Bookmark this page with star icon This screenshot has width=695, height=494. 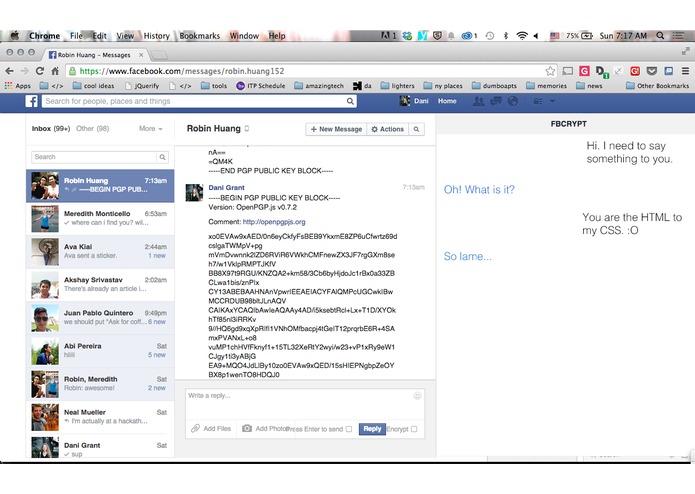pos(550,71)
